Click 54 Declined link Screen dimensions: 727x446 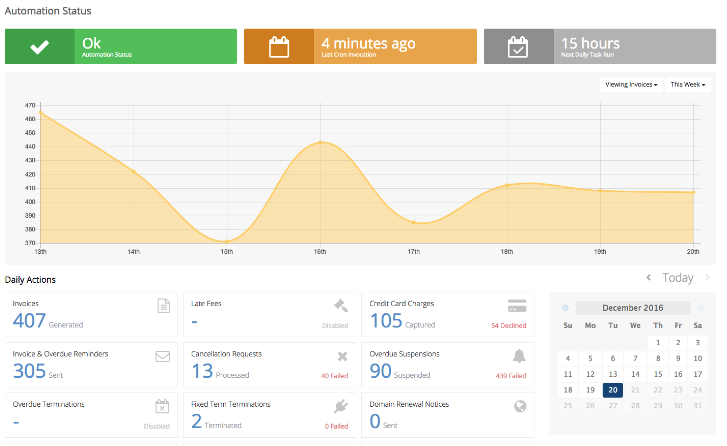509,325
